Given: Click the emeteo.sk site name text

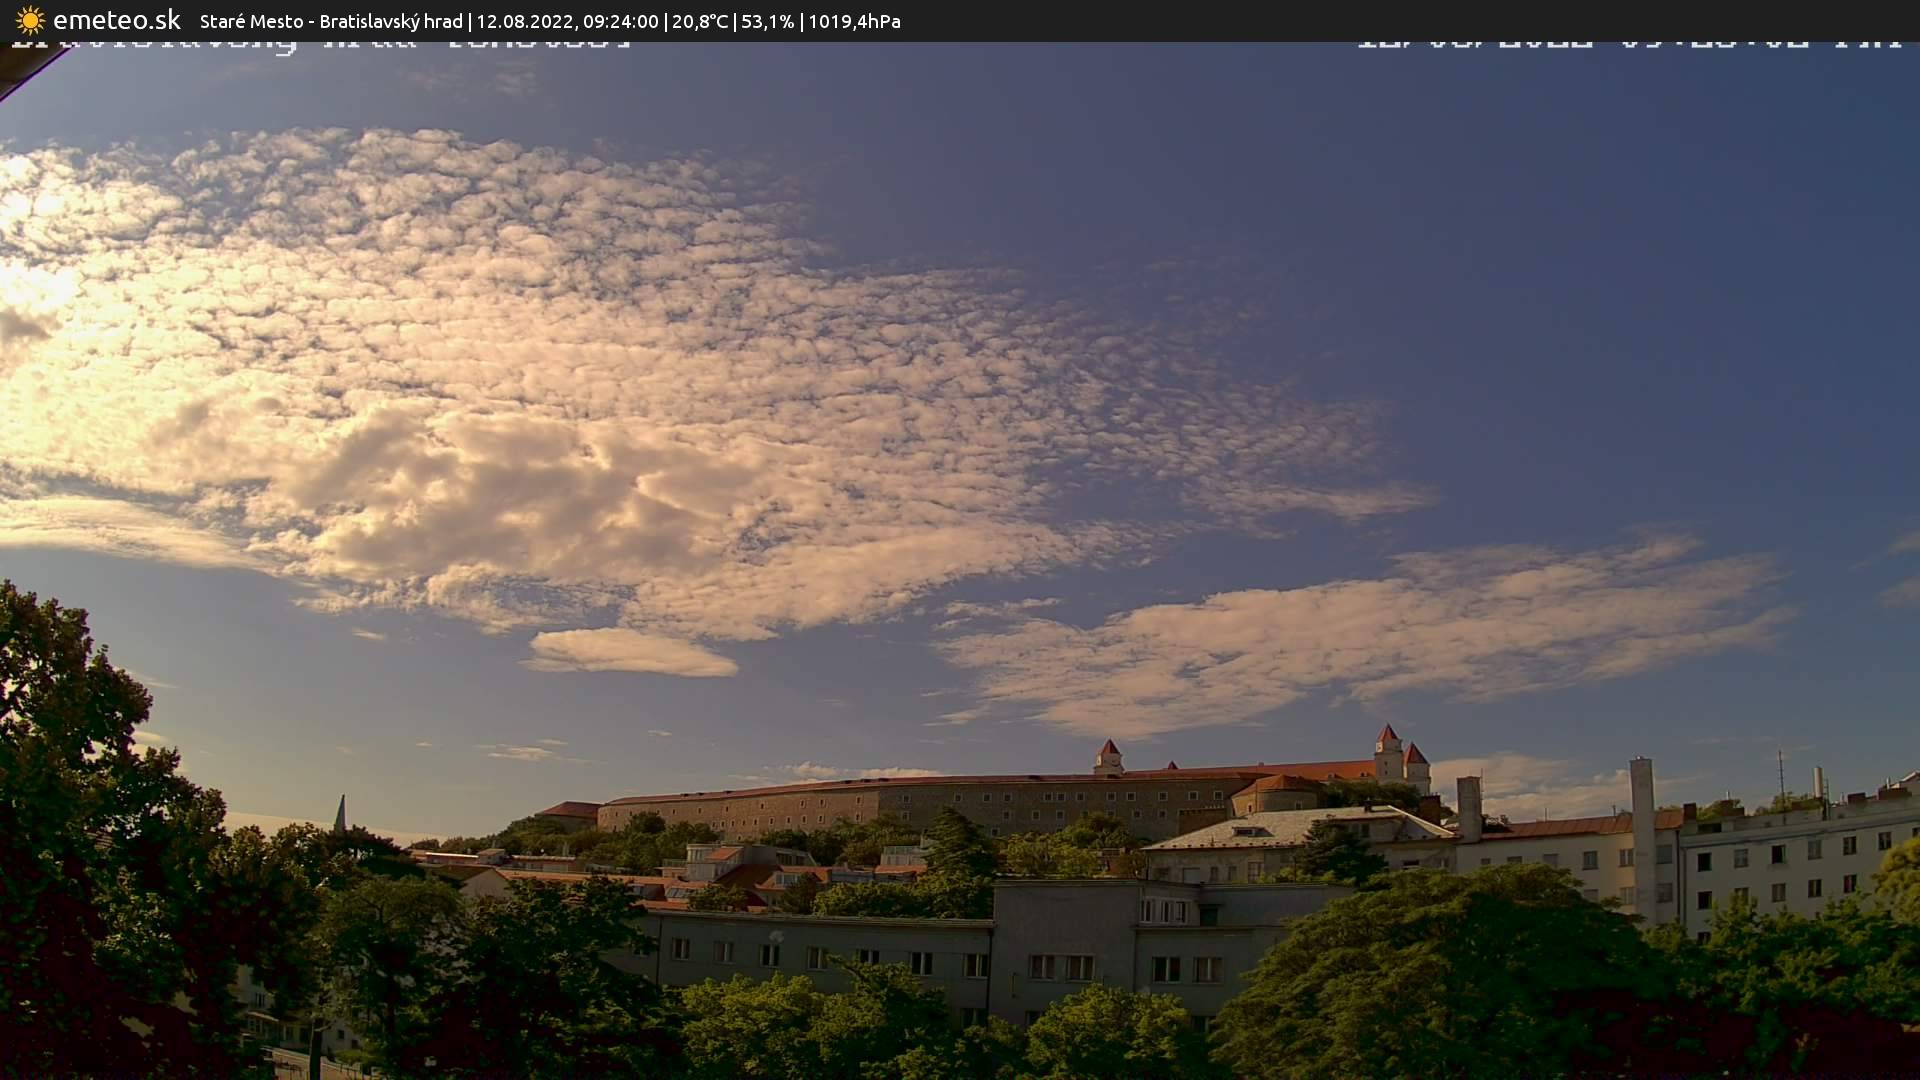Looking at the screenshot, I should point(116,20).
